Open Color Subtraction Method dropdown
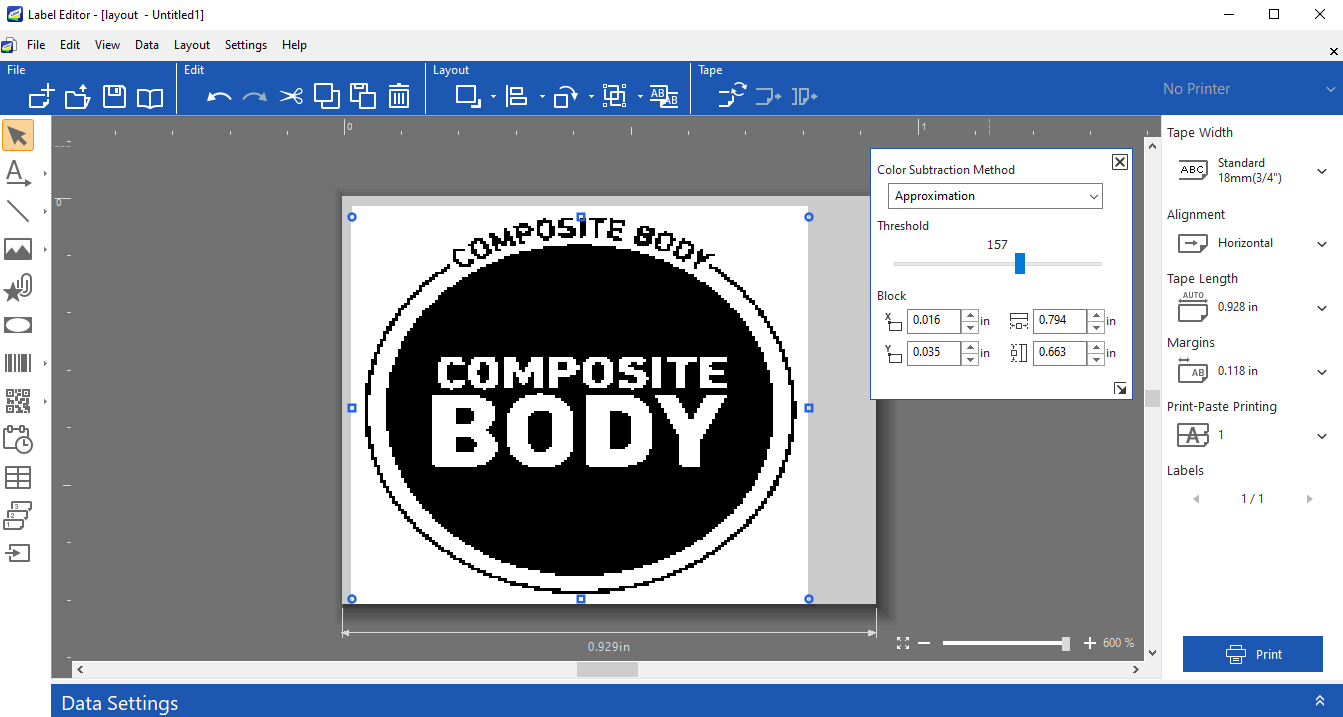This screenshot has height=717, width=1343. 997,196
